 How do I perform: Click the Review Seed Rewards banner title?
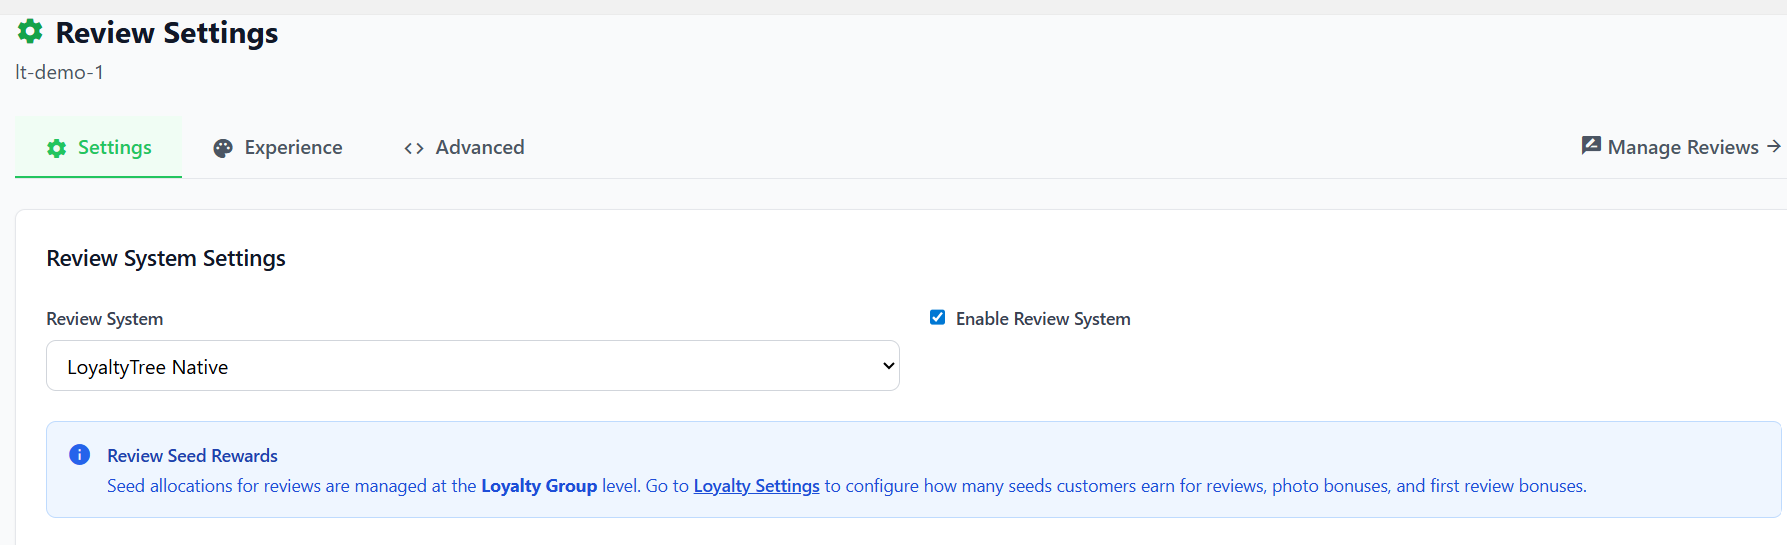[193, 456]
